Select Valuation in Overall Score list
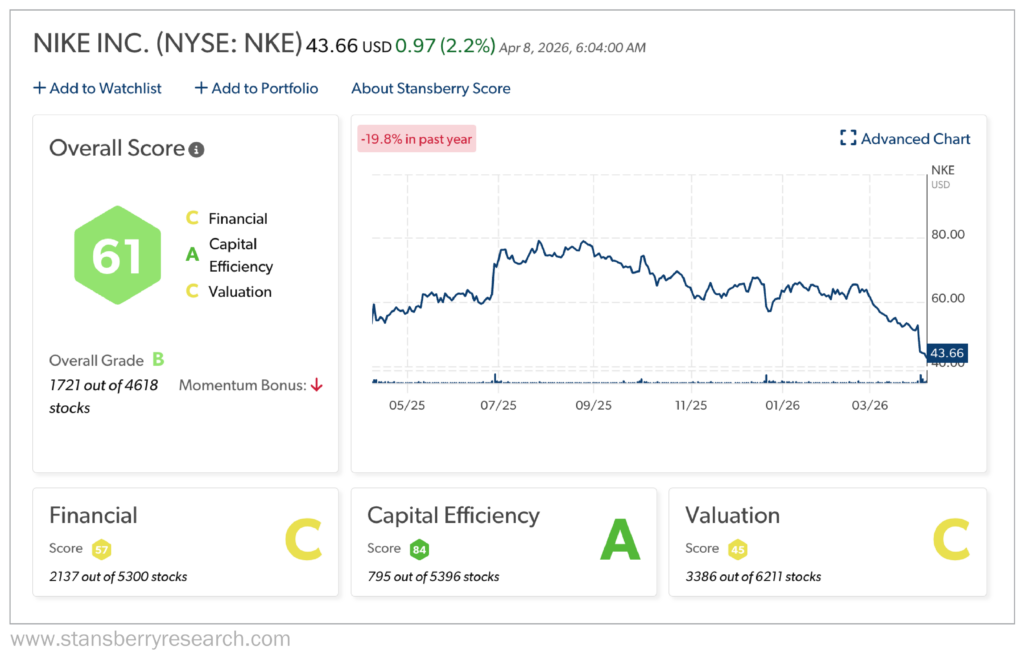 (239, 292)
